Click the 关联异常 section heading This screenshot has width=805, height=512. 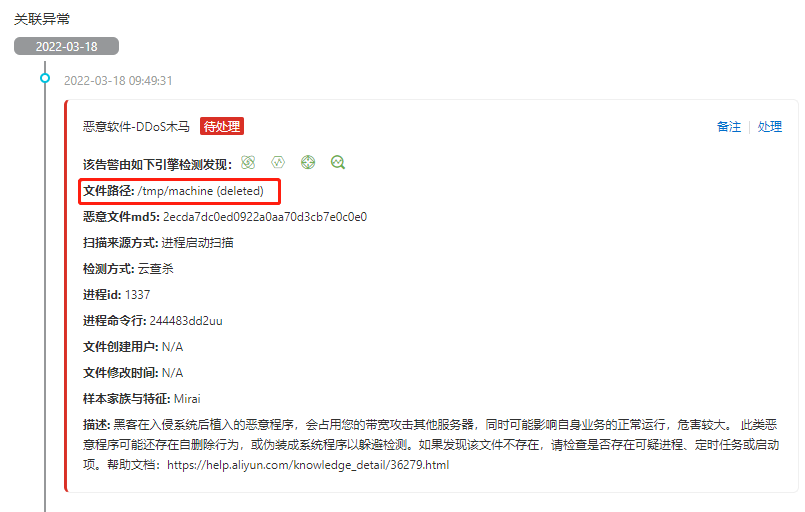[42, 19]
